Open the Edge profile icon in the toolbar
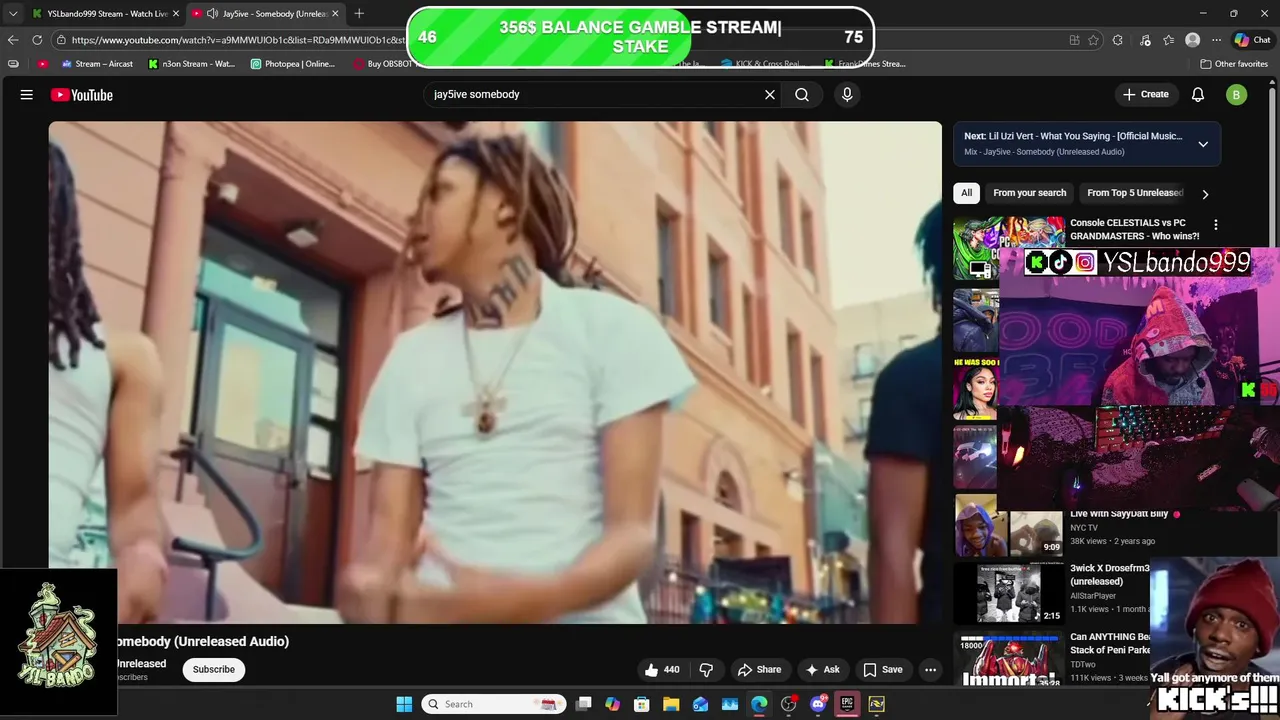This screenshot has height=720, width=1280. click(x=1192, y=40)
